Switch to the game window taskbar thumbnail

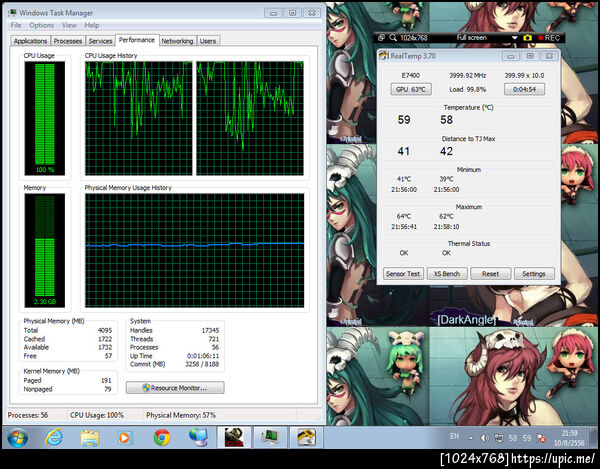click(234, 437)
